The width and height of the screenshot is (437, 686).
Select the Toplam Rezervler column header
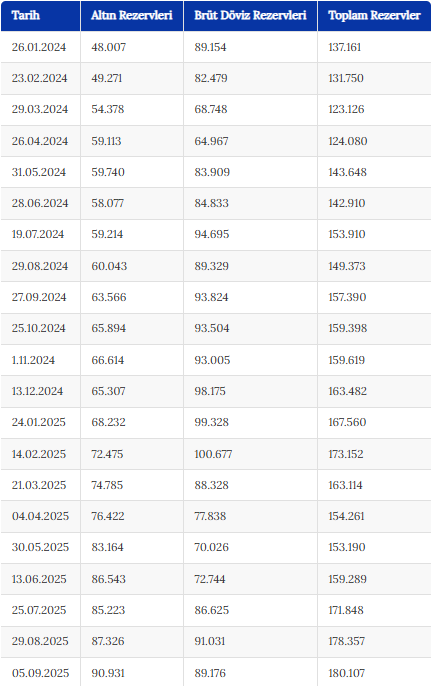tap(374, 15)
